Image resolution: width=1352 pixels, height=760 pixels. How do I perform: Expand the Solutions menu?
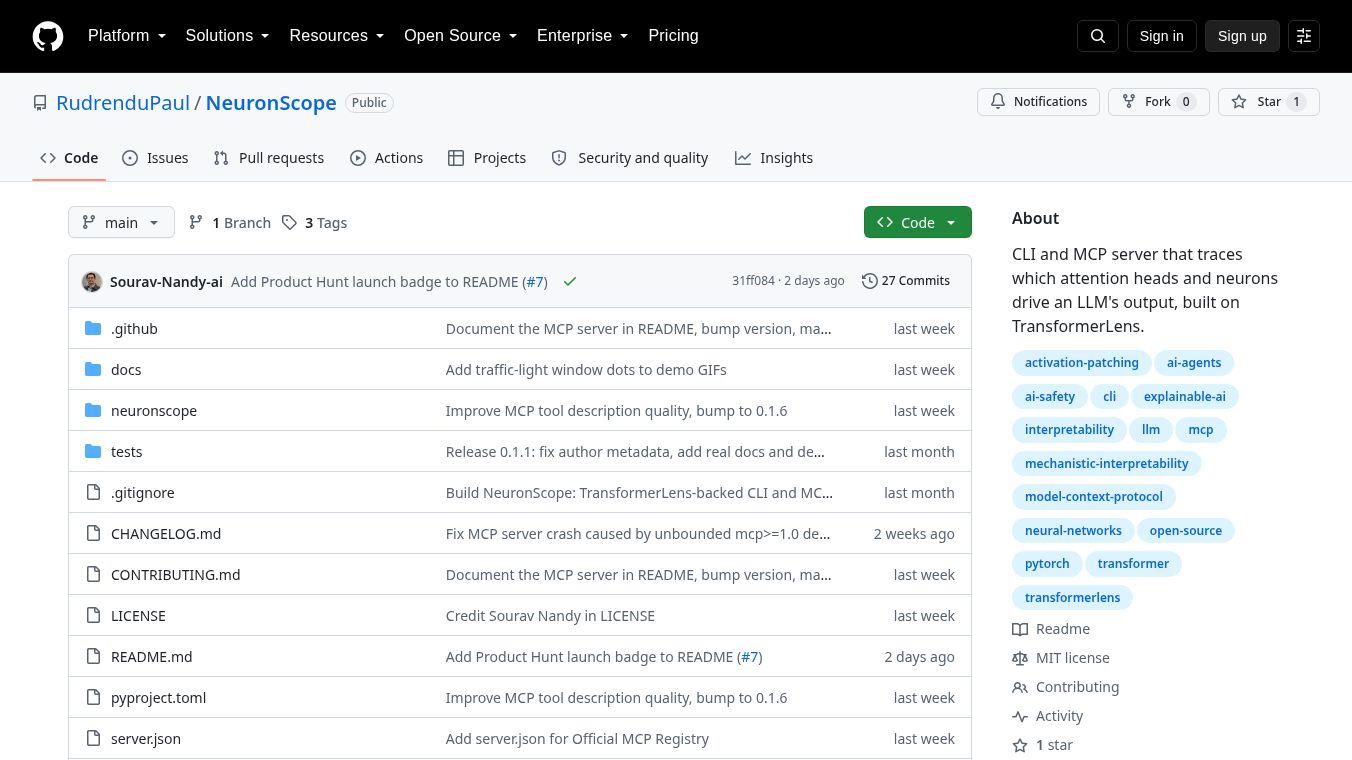pos(227,35)
